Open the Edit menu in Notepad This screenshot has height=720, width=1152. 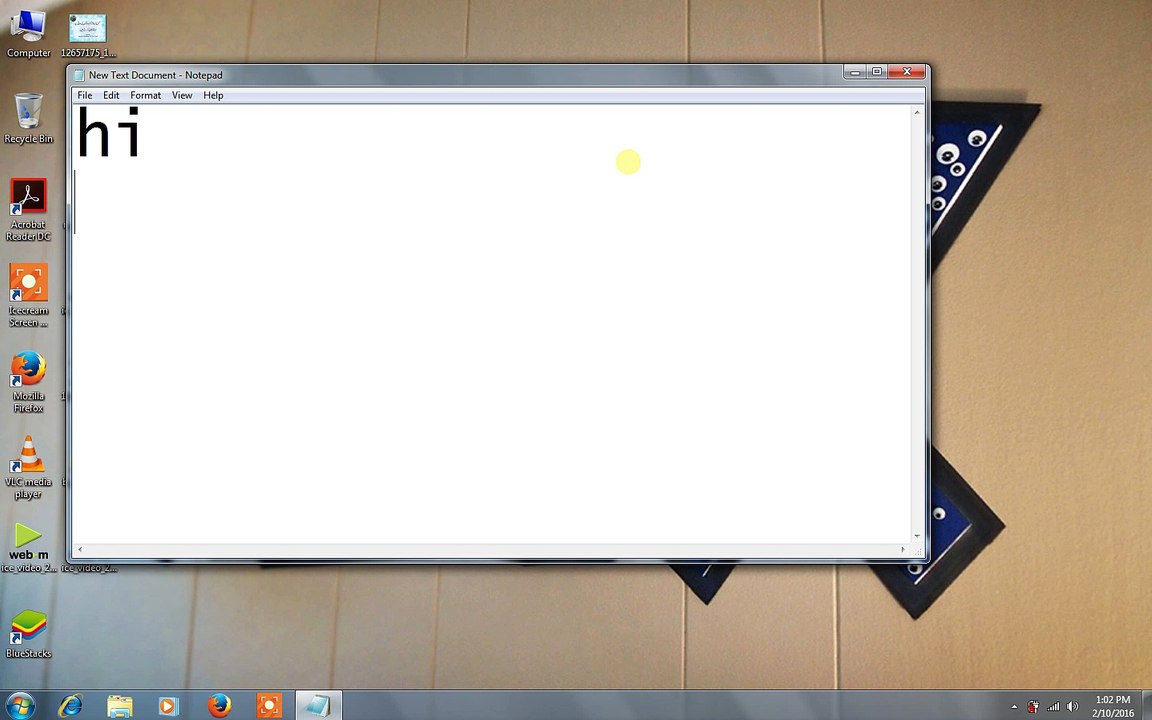click(111, 96)
